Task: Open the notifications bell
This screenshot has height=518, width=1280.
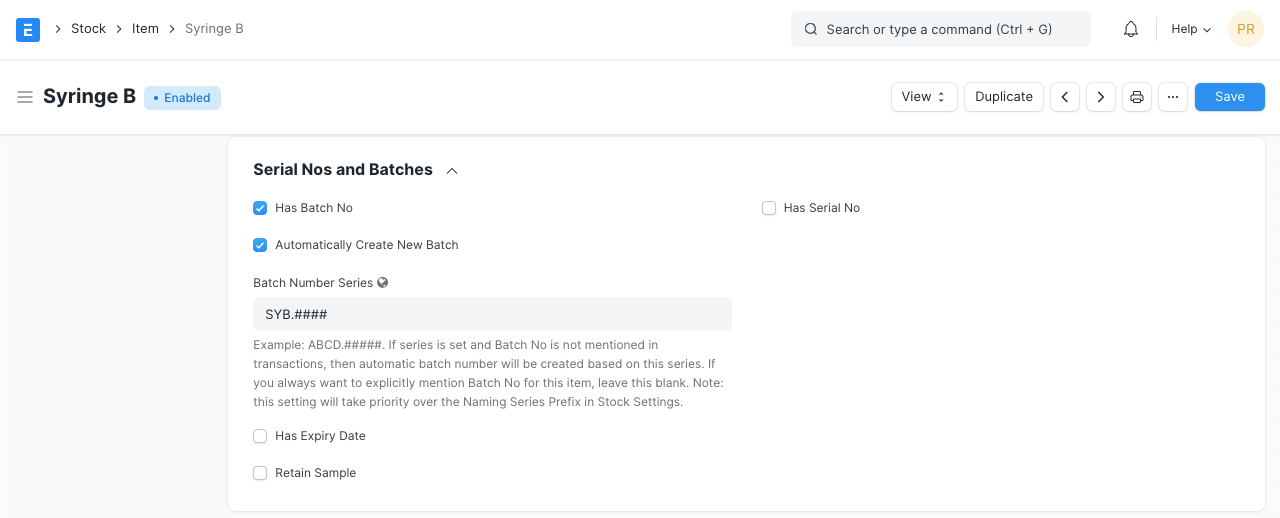Action: point(1131,29)
